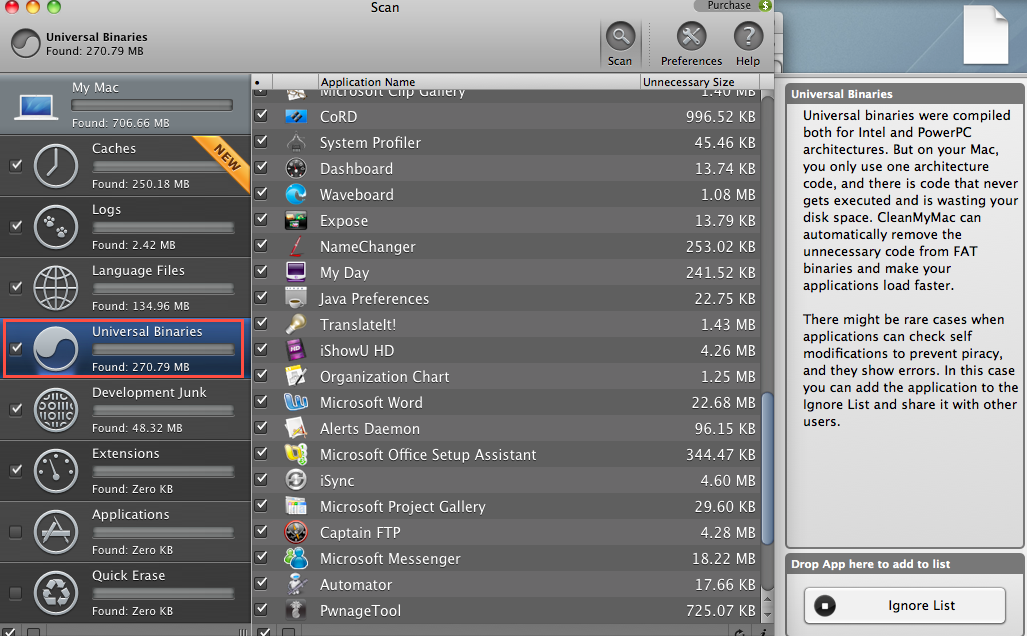The image size is (1027, 636).
Task: Toggle the Caches category checkbox
Action: click(x=16, y=166)
